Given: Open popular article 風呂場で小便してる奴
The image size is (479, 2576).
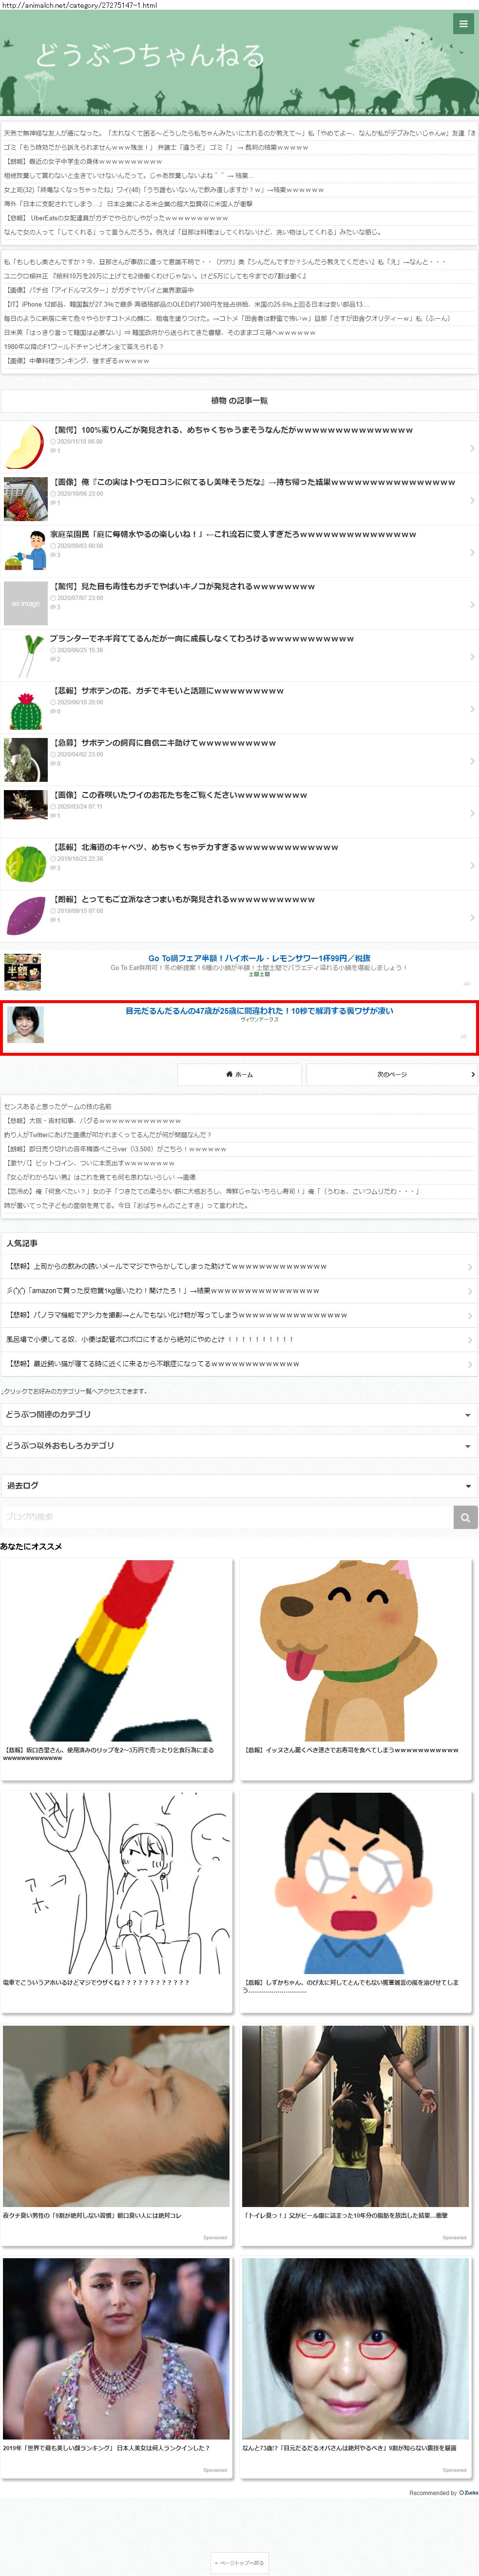Looking at the screenshot, I should click(150, 1339).
